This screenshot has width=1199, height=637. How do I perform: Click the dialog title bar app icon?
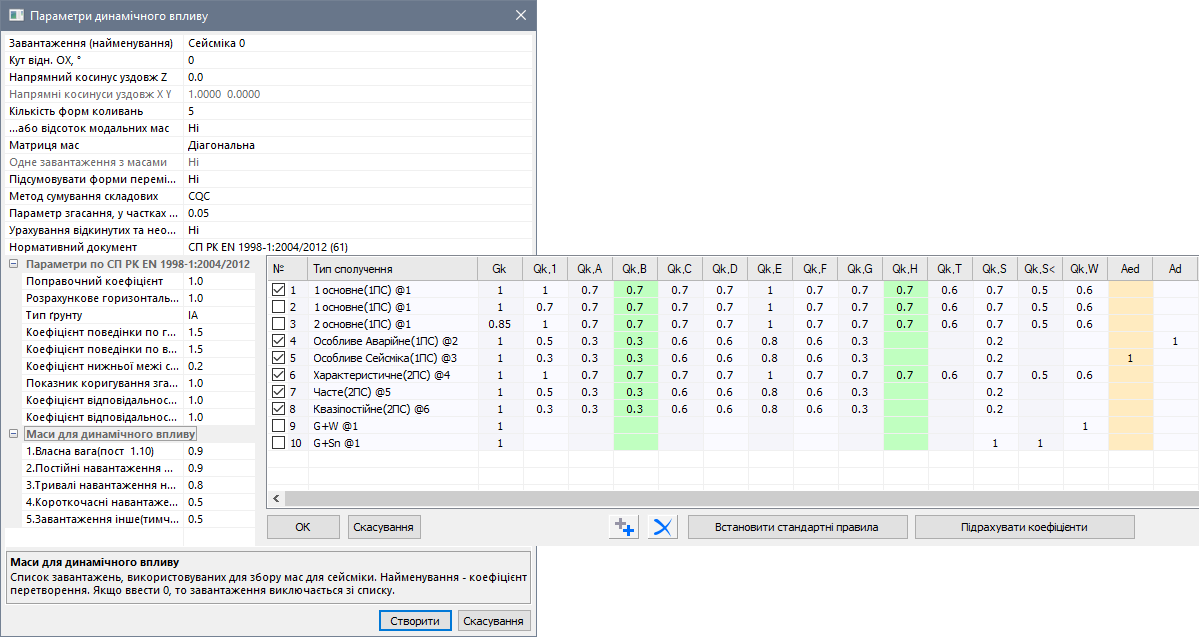click(16, 16)
